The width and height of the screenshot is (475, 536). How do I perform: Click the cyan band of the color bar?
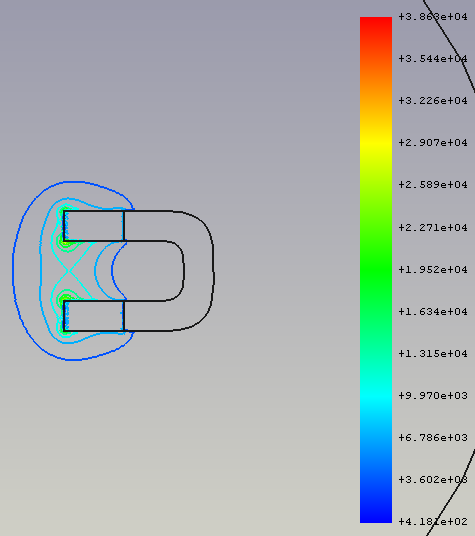tap(376, 396)
